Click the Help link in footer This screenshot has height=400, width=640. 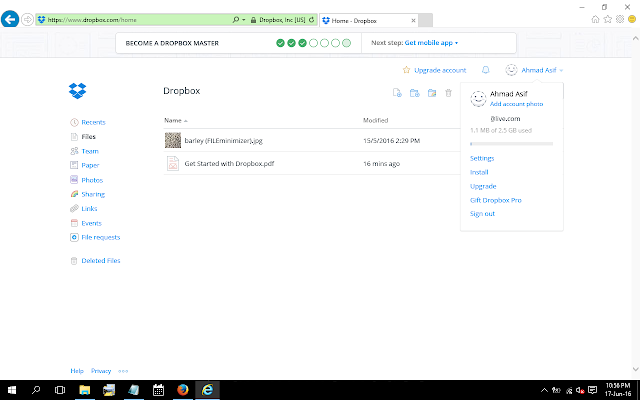(77, 371)
